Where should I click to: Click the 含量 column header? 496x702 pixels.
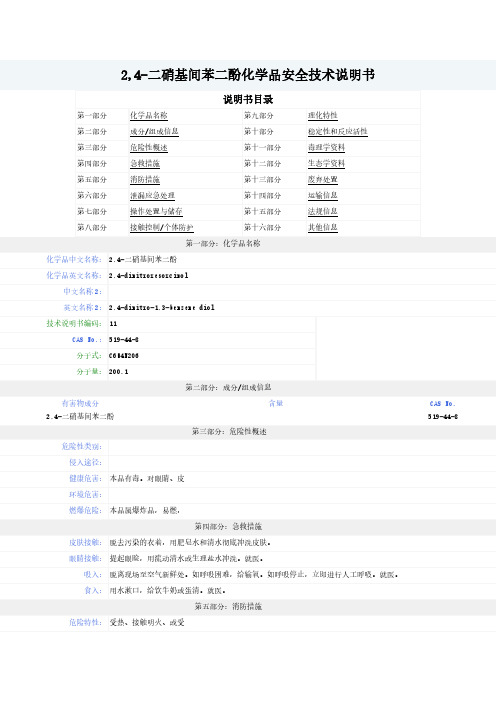276,403
